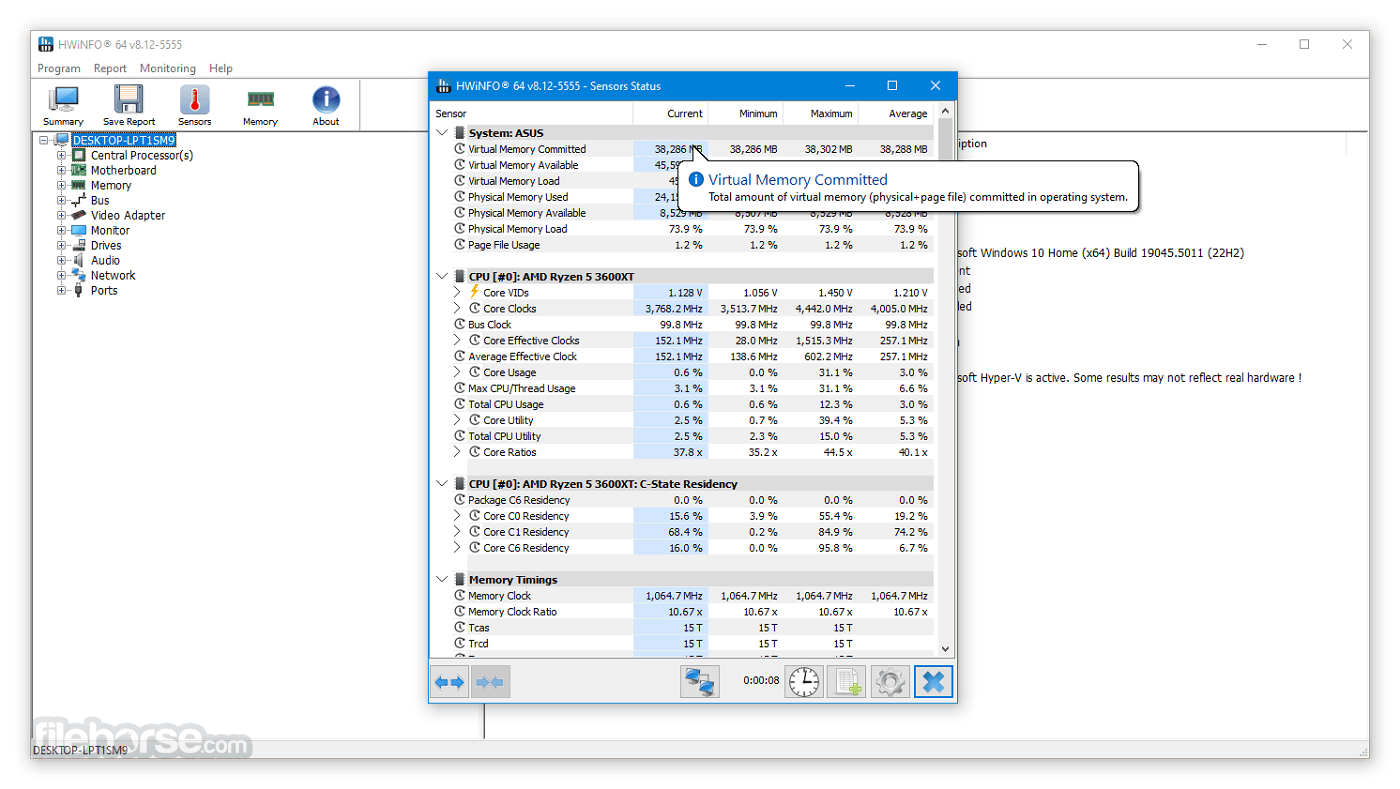Open the Program menu
Screen dimensions: 1400x789
tap(59, 69)
